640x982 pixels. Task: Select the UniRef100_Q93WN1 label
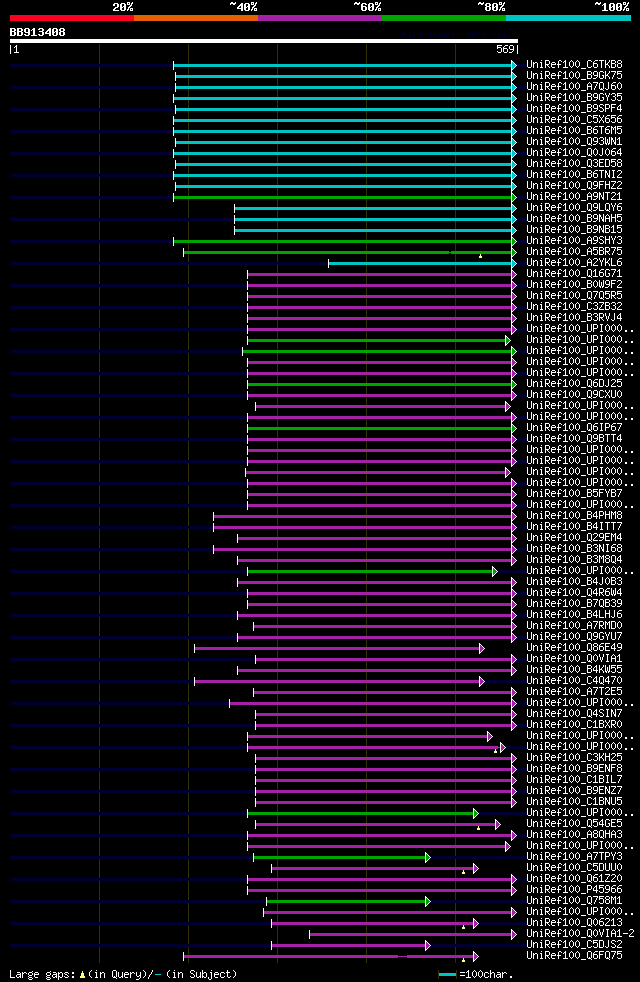(x=574, y=142)
